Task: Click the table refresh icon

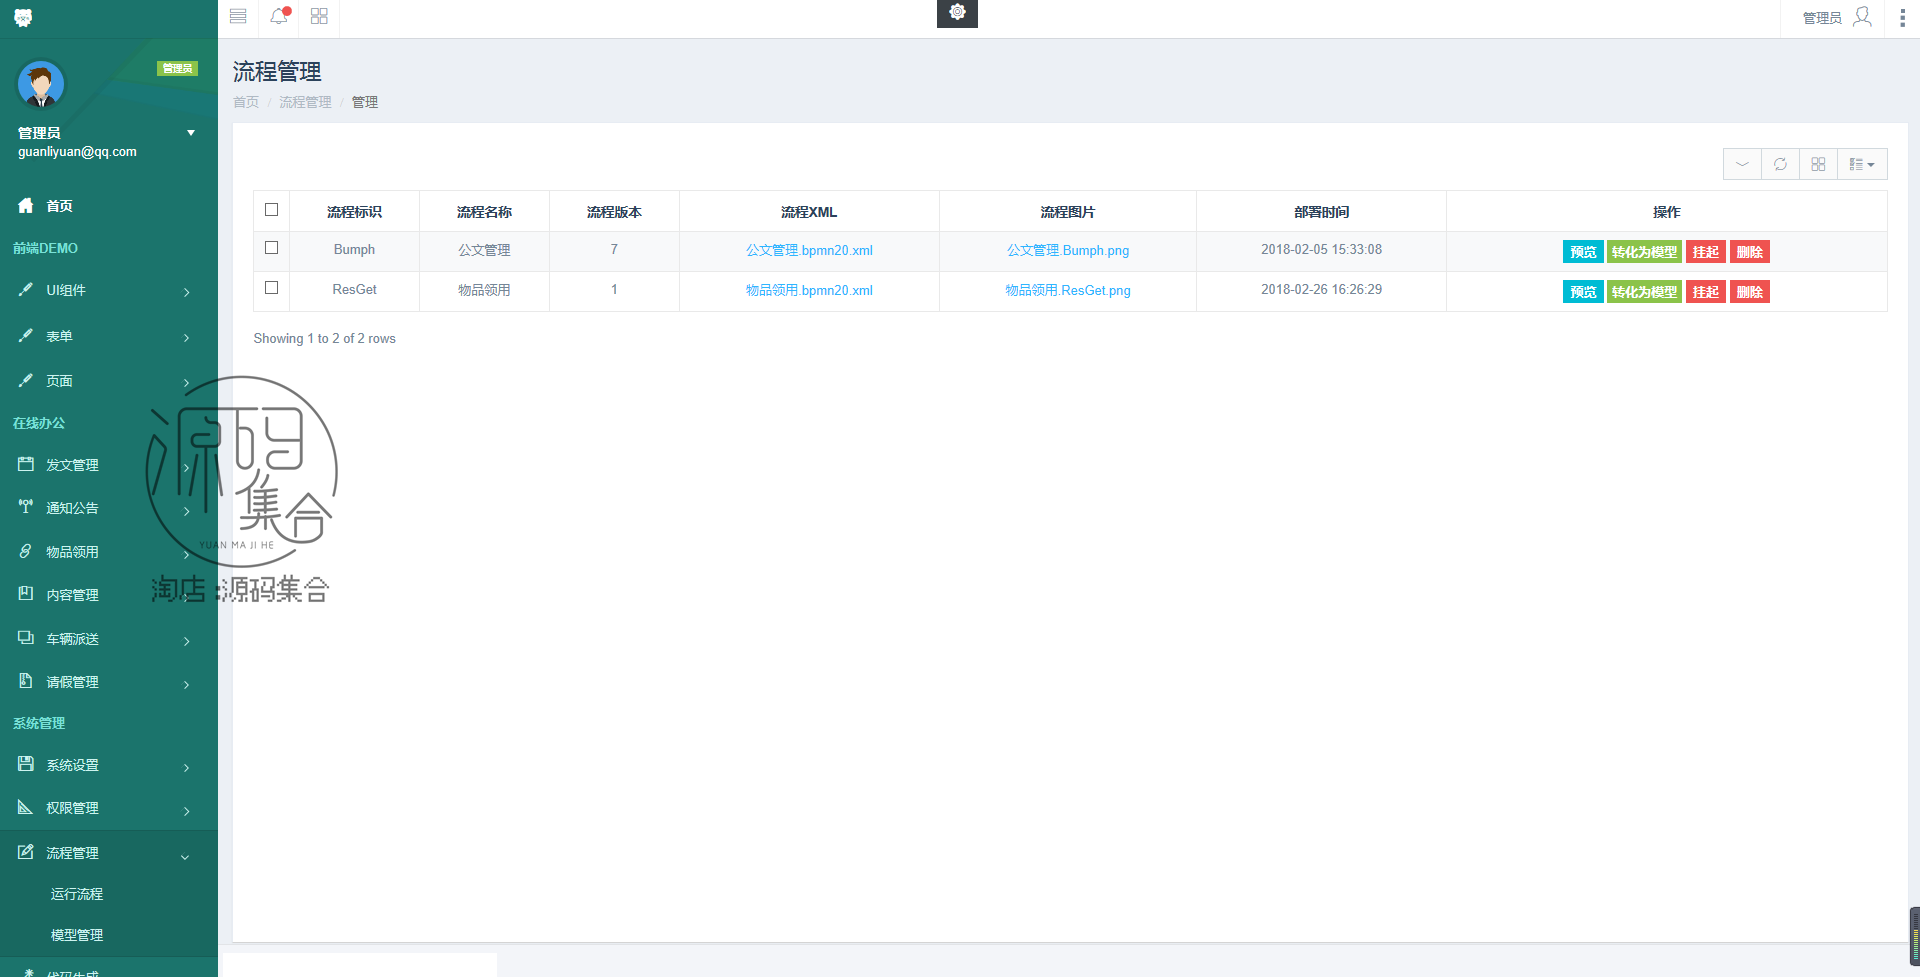Action: [x=1780, y=164]
